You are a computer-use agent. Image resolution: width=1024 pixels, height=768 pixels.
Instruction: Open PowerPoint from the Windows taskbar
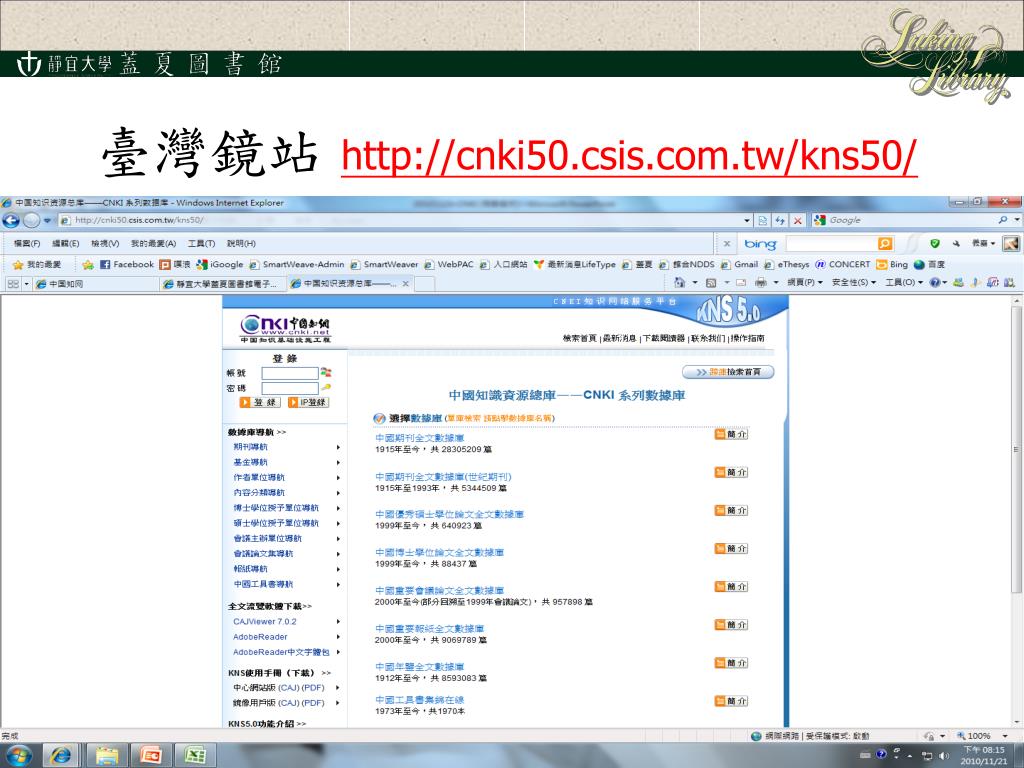pyautogui.click(x=150, y=756)
